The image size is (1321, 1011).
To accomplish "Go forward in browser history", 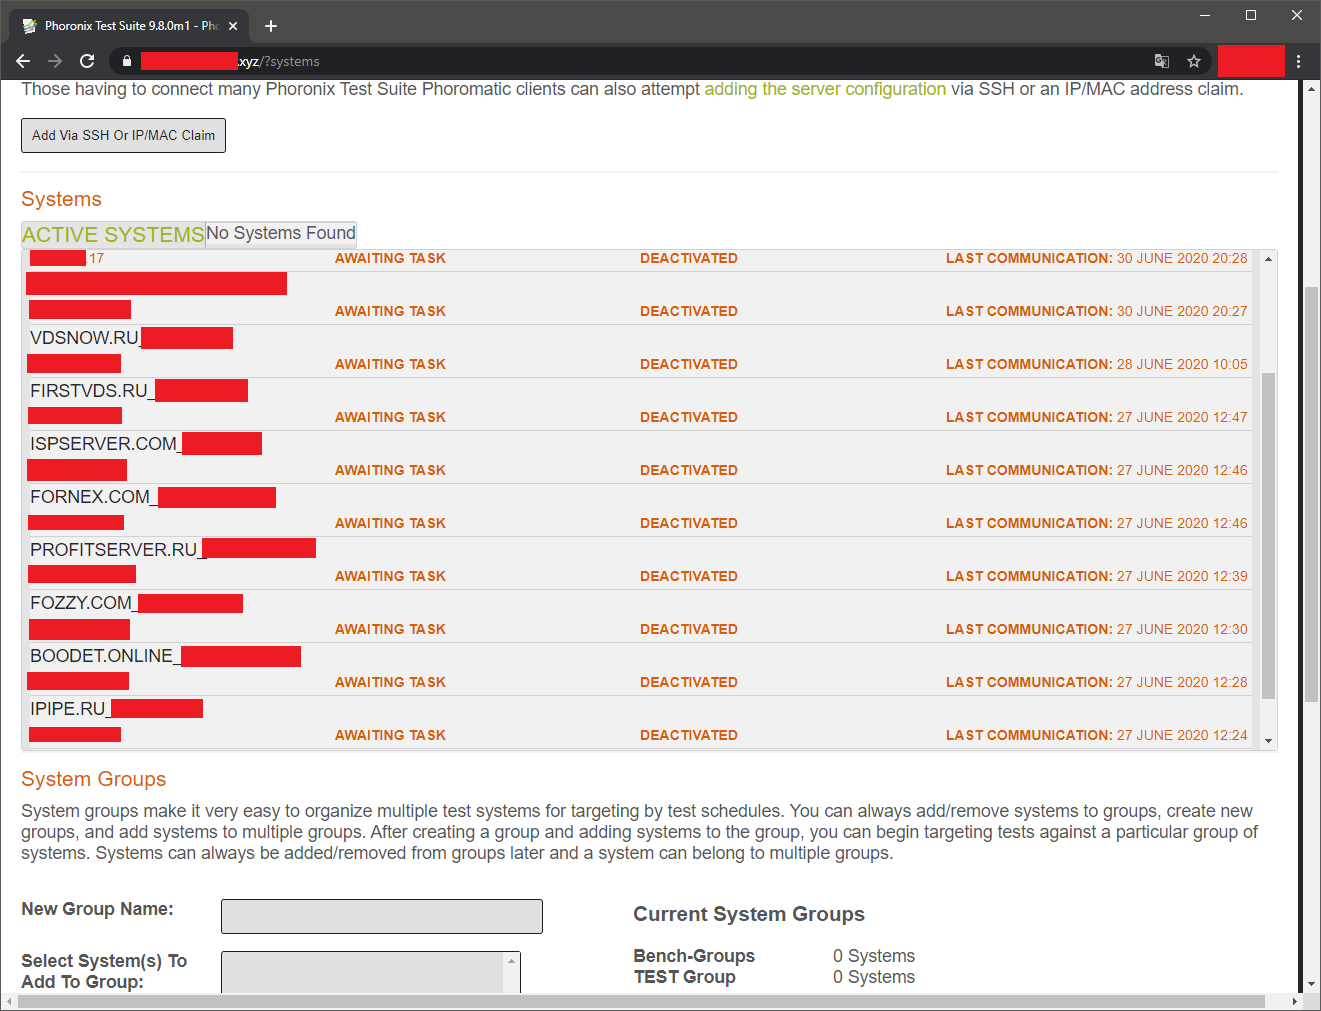I will point(55,61).
